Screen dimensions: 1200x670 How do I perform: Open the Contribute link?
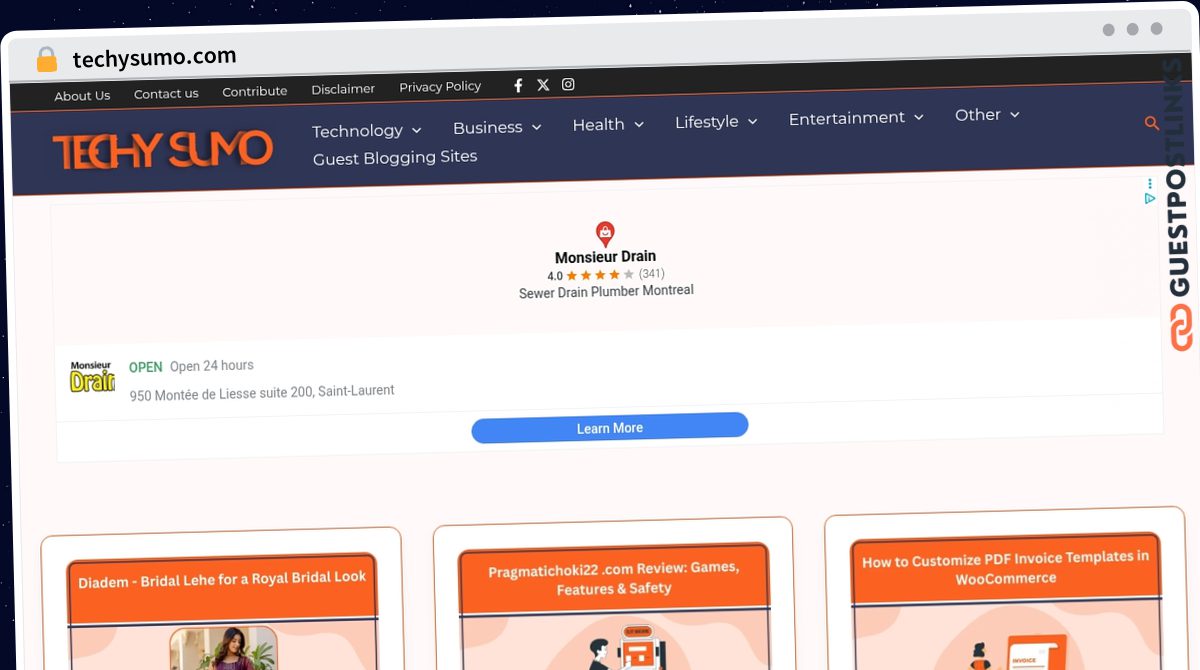pyautogui.click(x=255, y=91)
